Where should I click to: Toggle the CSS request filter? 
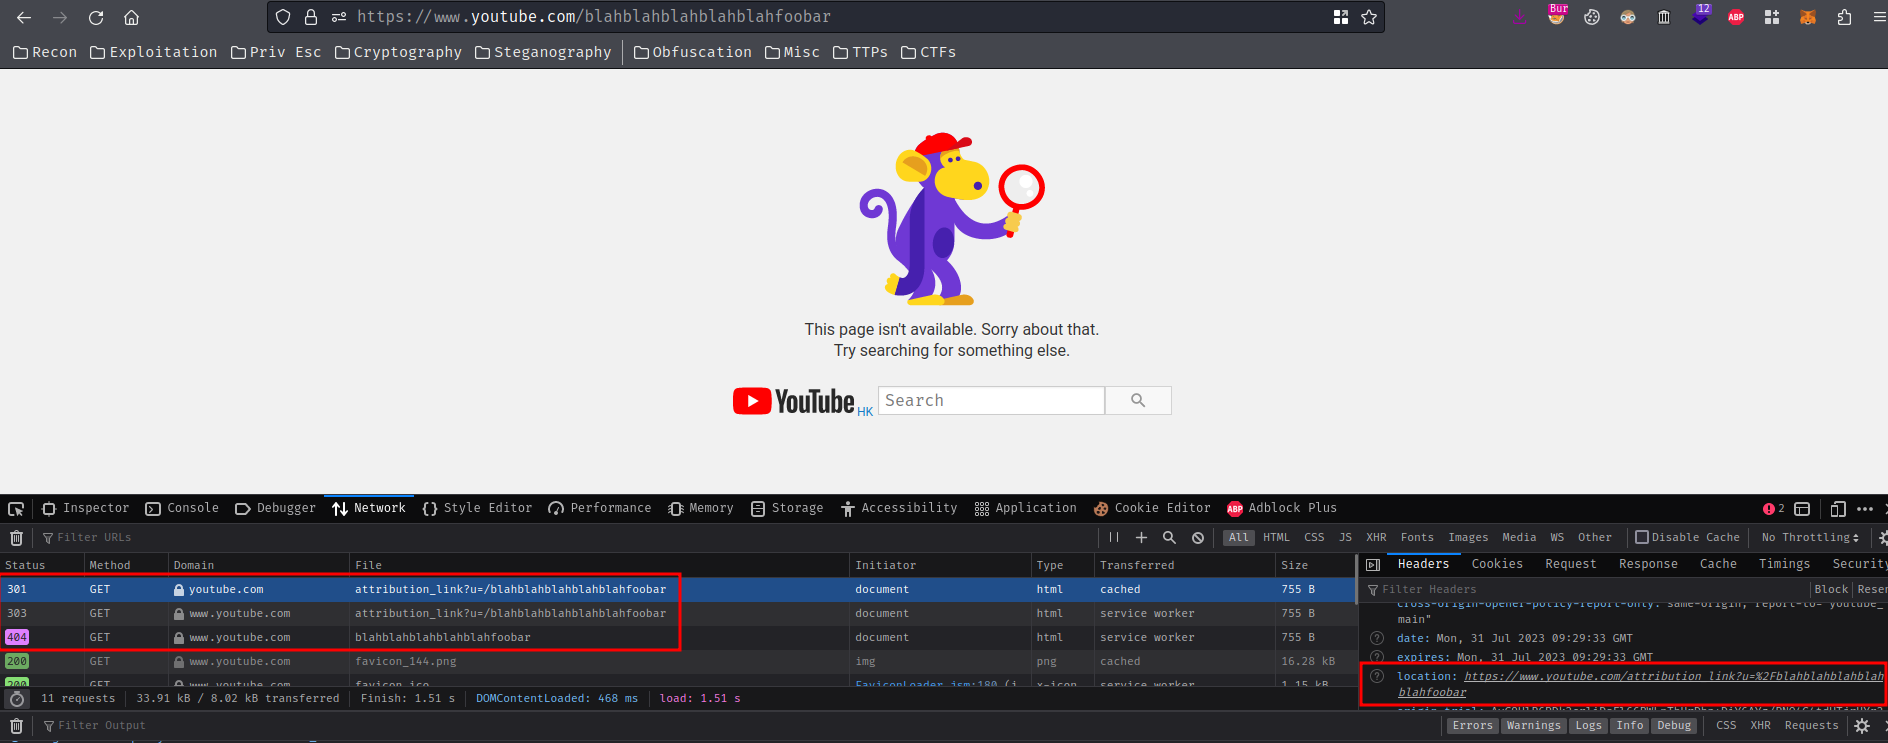(1314, 538)
